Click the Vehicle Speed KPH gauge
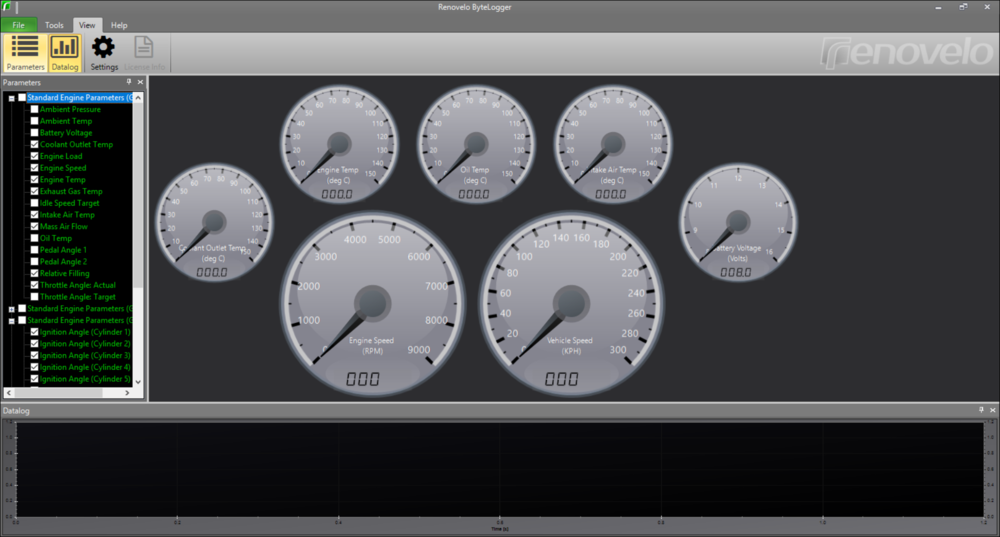Image resolution: width=1000 pixels, height=537 pixels. pos(571,304)
